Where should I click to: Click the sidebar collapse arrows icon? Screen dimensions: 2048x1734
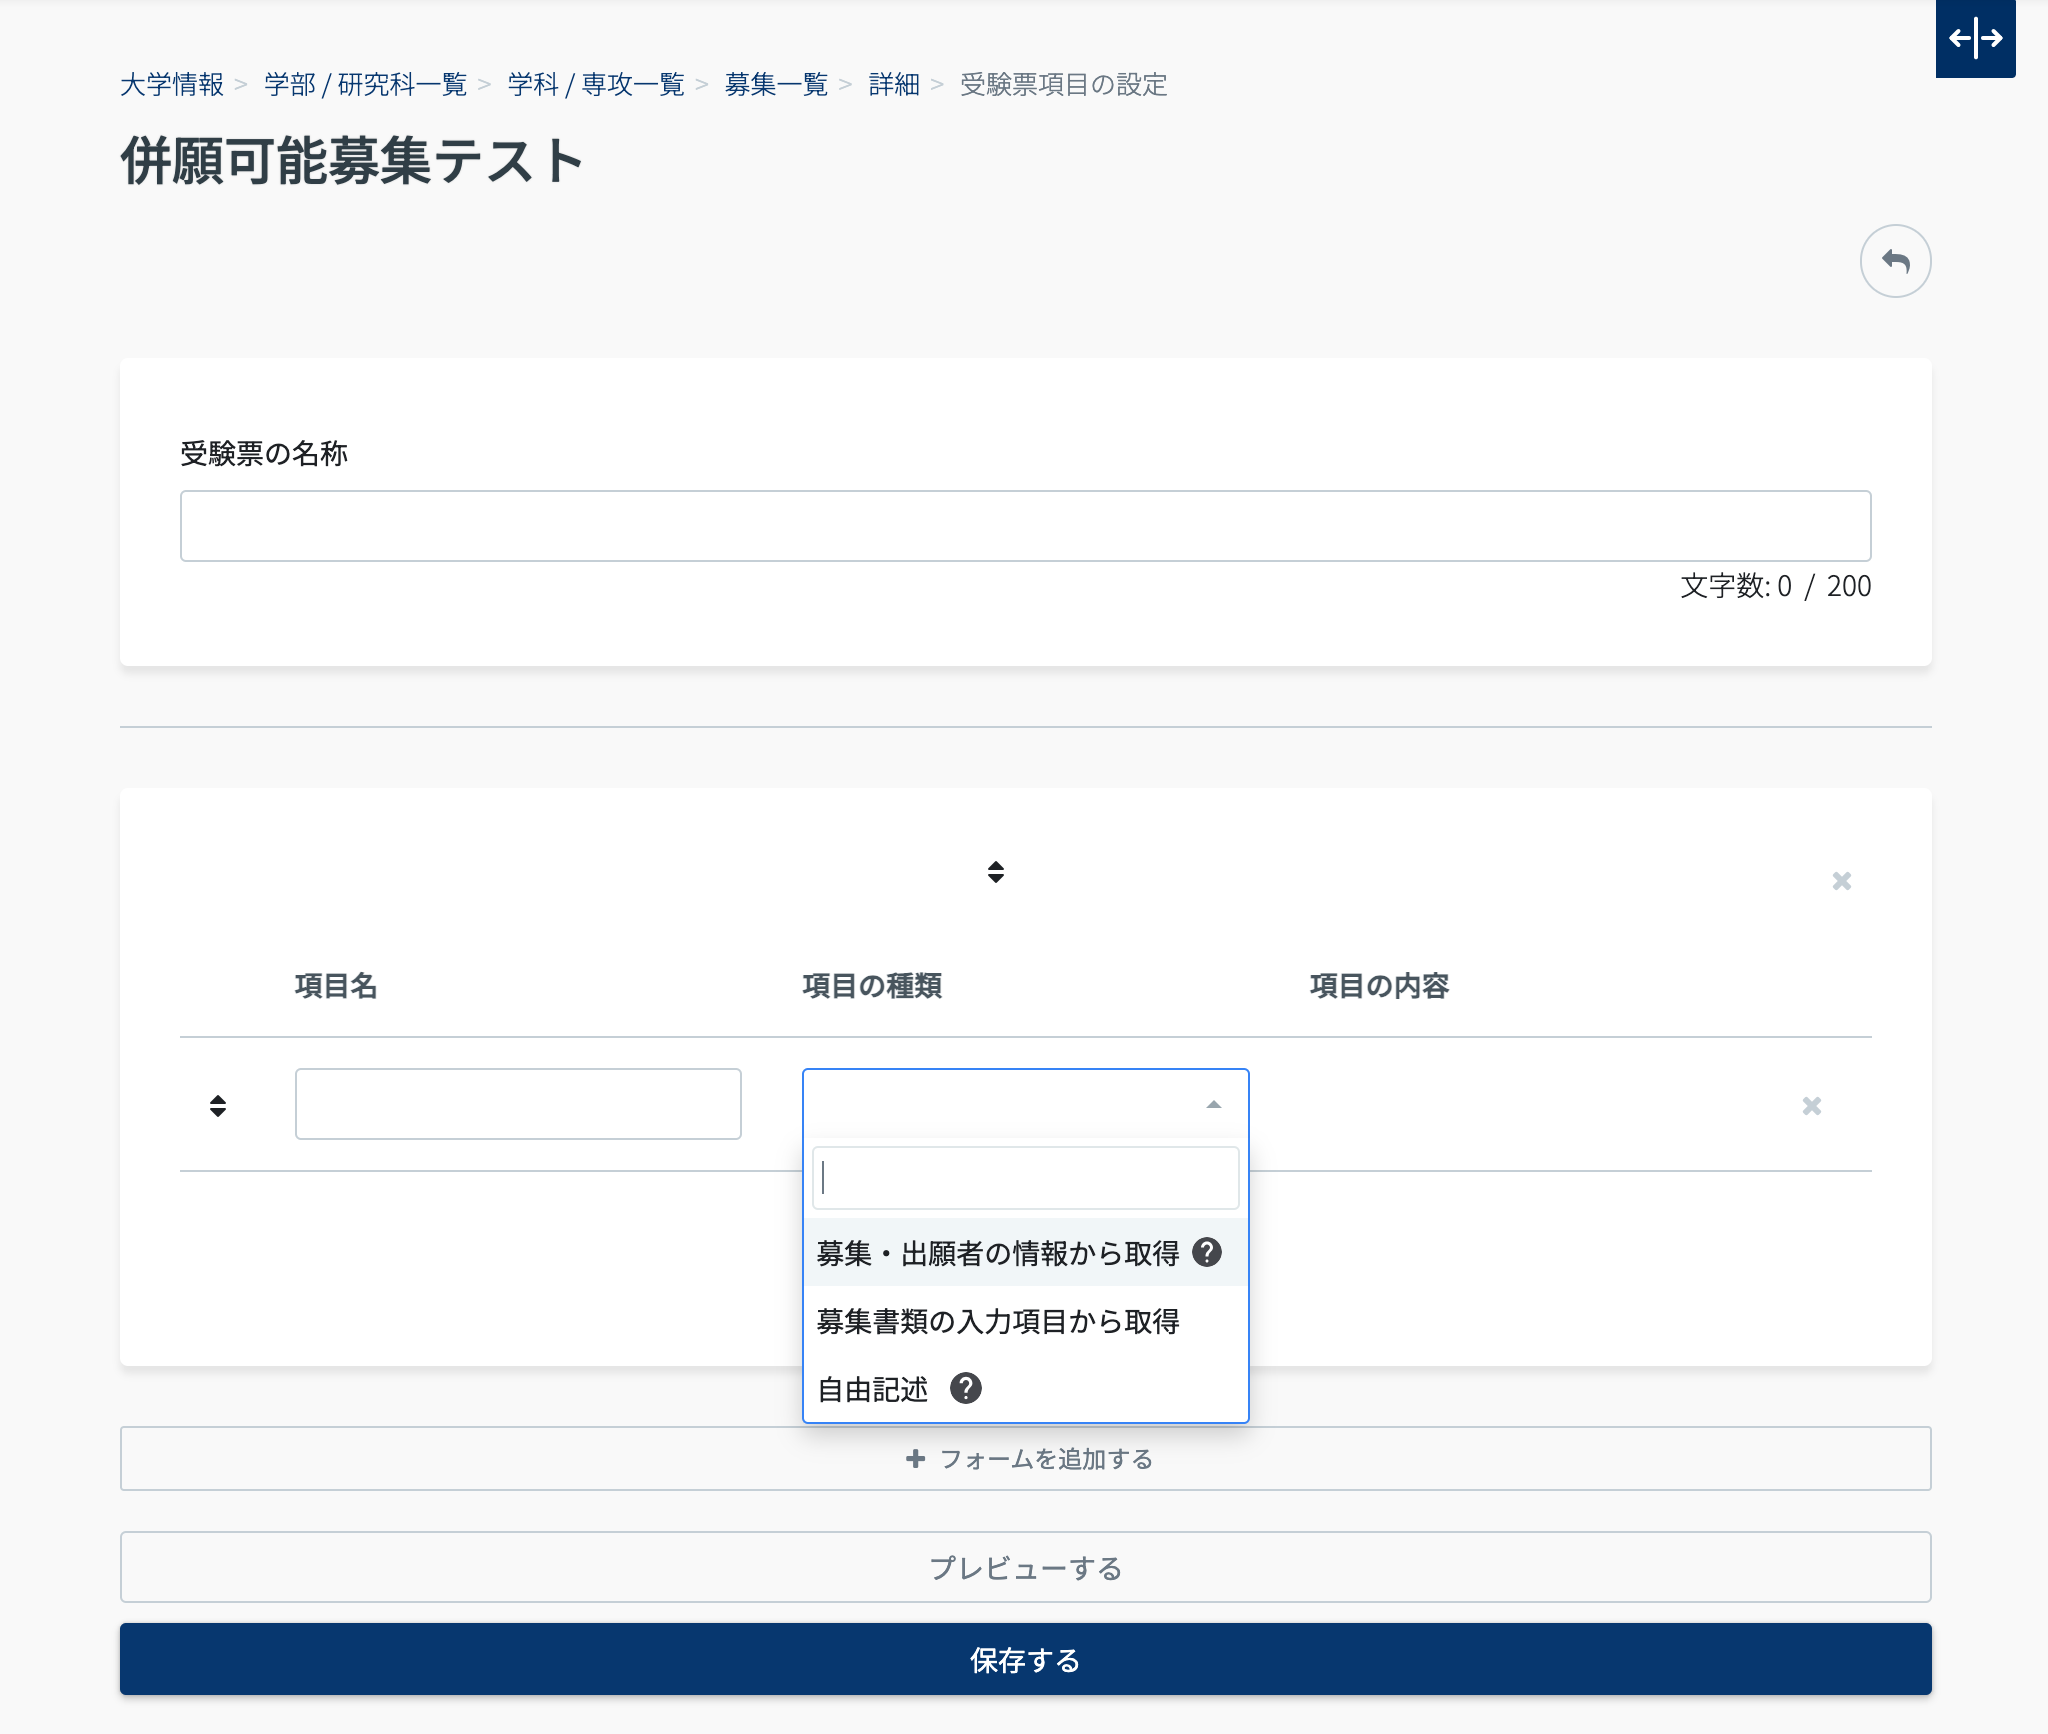pyautogui.click(x=1975, y=39)
